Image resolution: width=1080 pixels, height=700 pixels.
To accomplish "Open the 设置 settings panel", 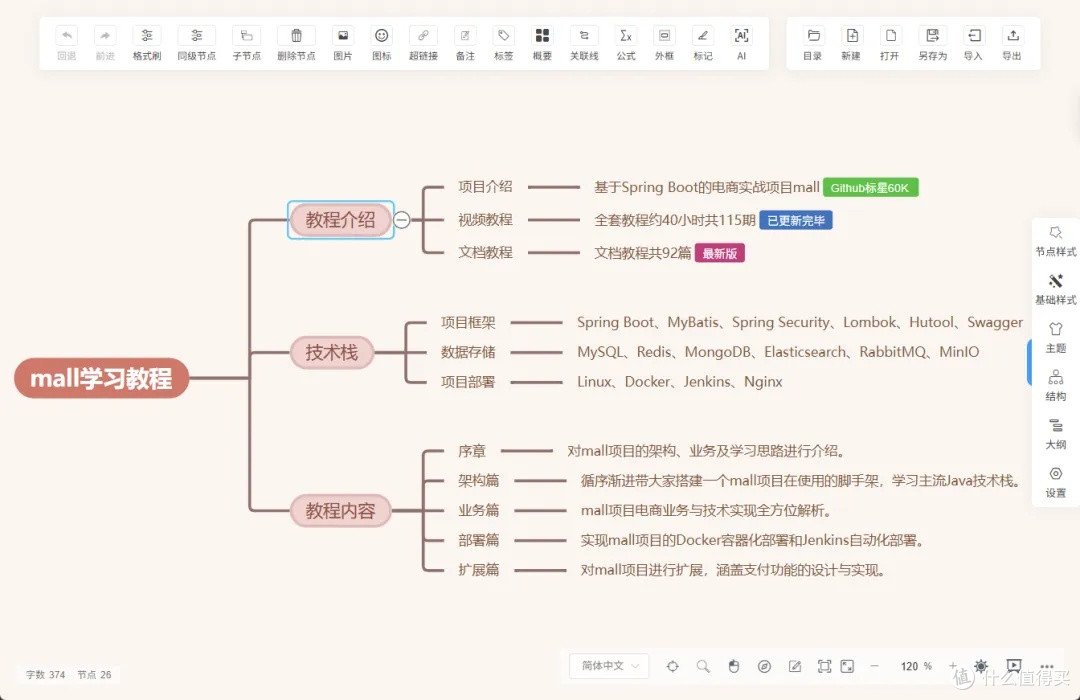I will [x=1055, y=482].
